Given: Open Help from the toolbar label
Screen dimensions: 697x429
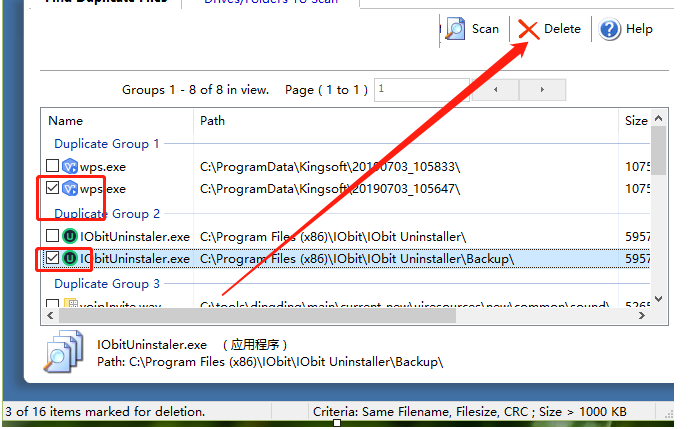Looking at the screenshot, I should click(639, 29).
